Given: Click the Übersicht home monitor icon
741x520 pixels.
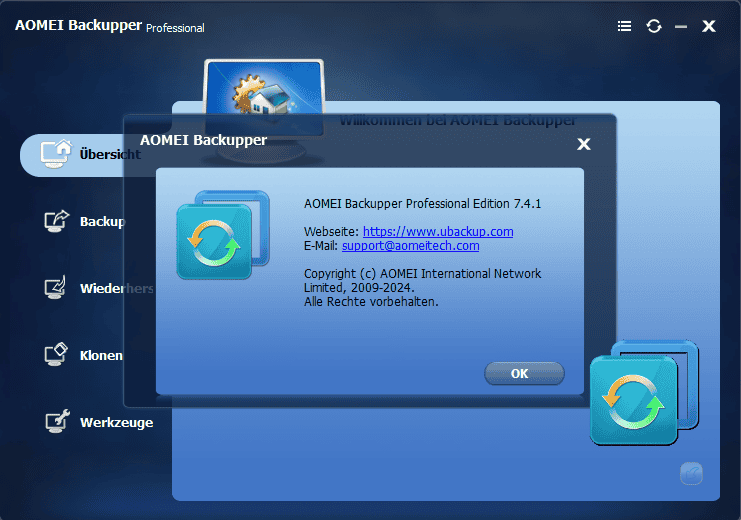Looking at the screenshot, I should click(56, 154).
